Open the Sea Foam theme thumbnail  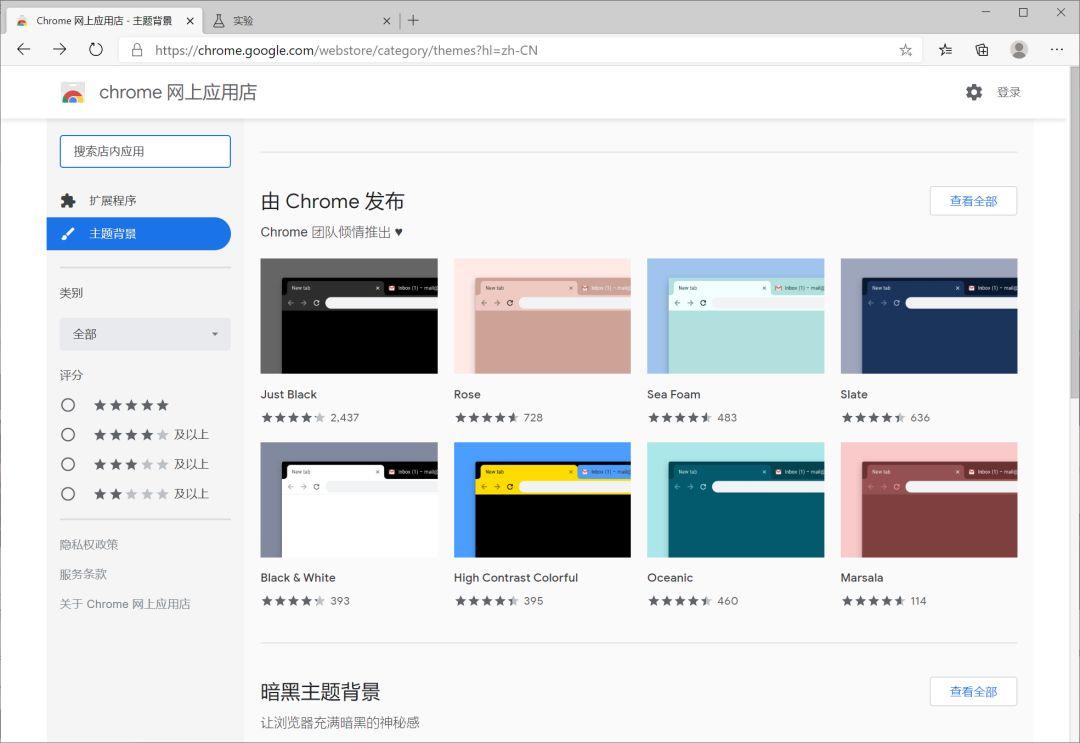pos(736,316)
